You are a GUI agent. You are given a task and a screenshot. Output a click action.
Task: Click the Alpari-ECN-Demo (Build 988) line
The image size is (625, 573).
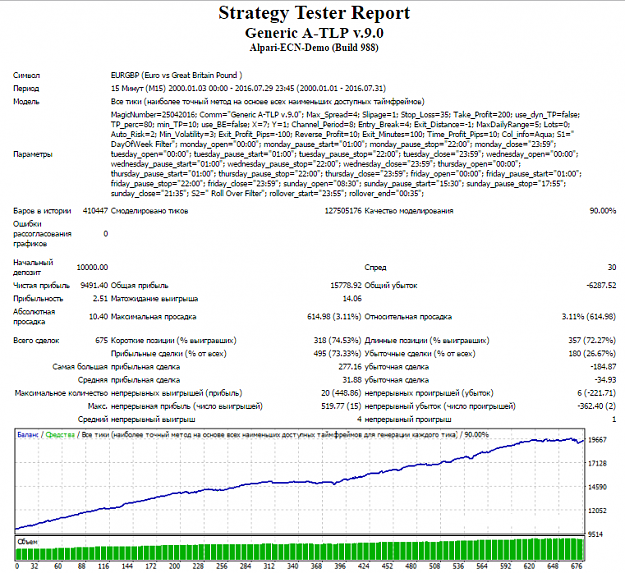point(314,48)
